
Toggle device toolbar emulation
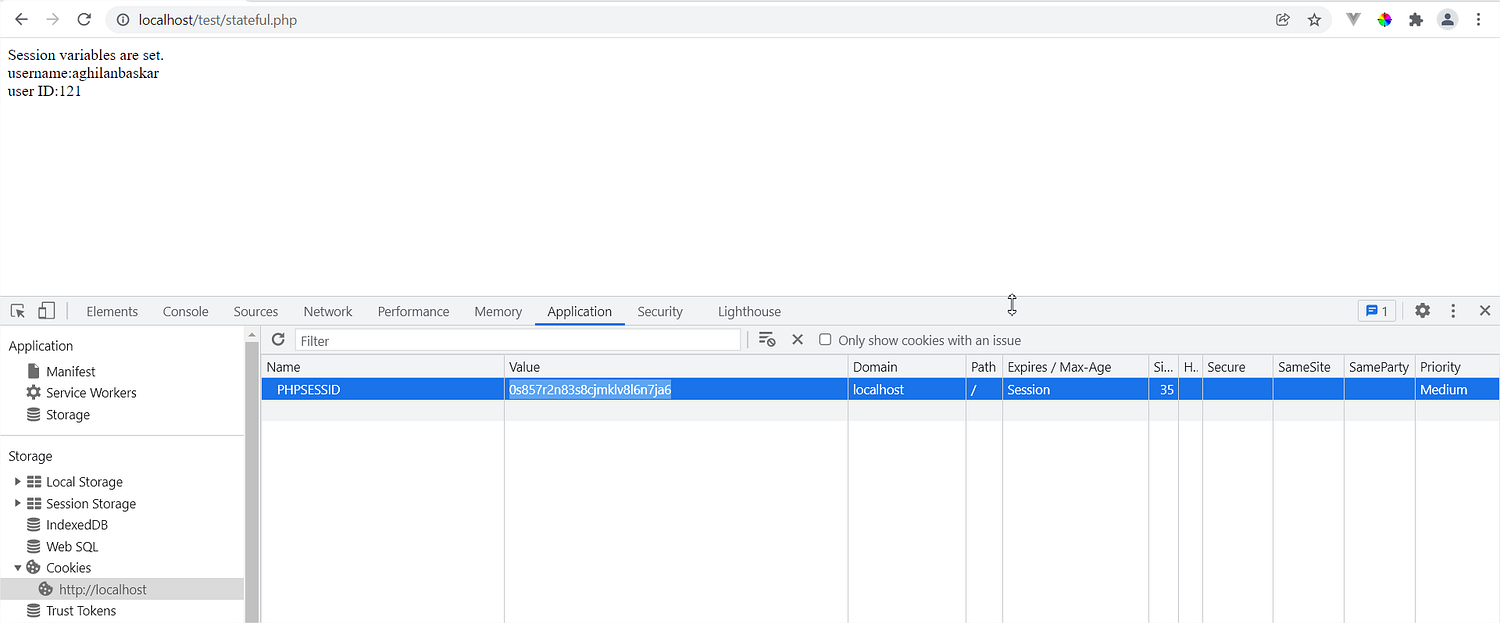tap(46, 311)
